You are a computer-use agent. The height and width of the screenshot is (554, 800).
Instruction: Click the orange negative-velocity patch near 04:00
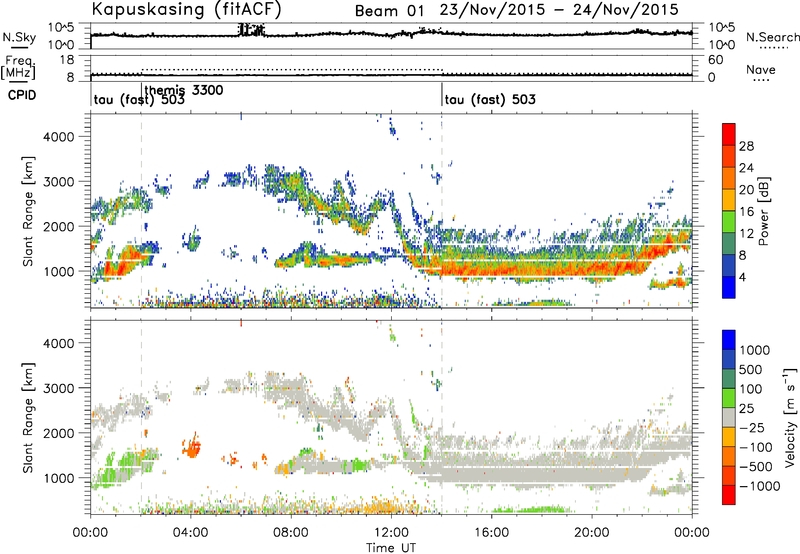[192, 447]
